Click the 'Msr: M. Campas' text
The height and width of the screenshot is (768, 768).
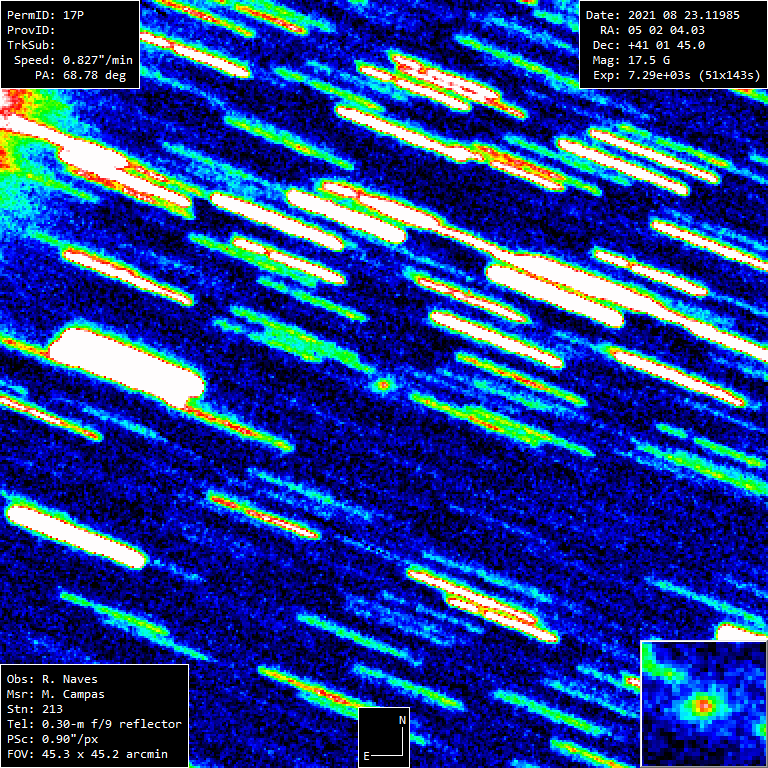click(x=55, y=695)
